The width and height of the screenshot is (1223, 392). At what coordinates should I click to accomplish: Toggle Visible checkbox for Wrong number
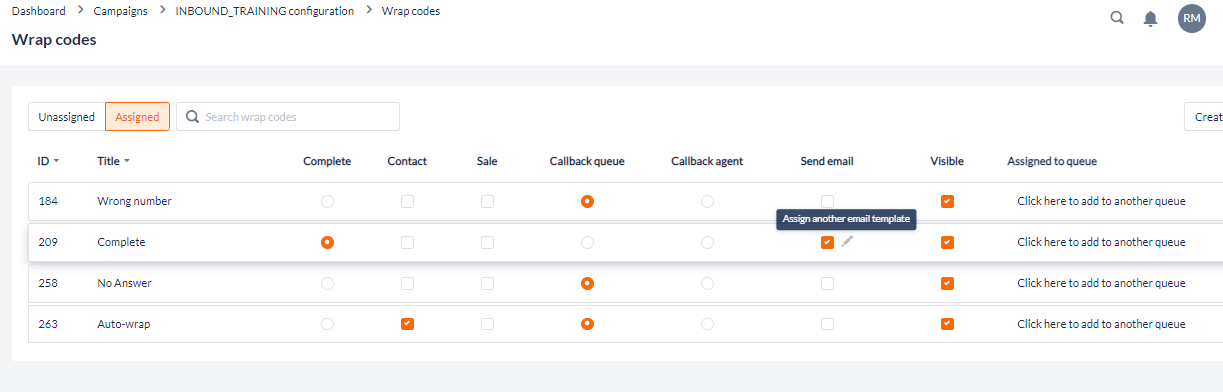tap(947, 201)
